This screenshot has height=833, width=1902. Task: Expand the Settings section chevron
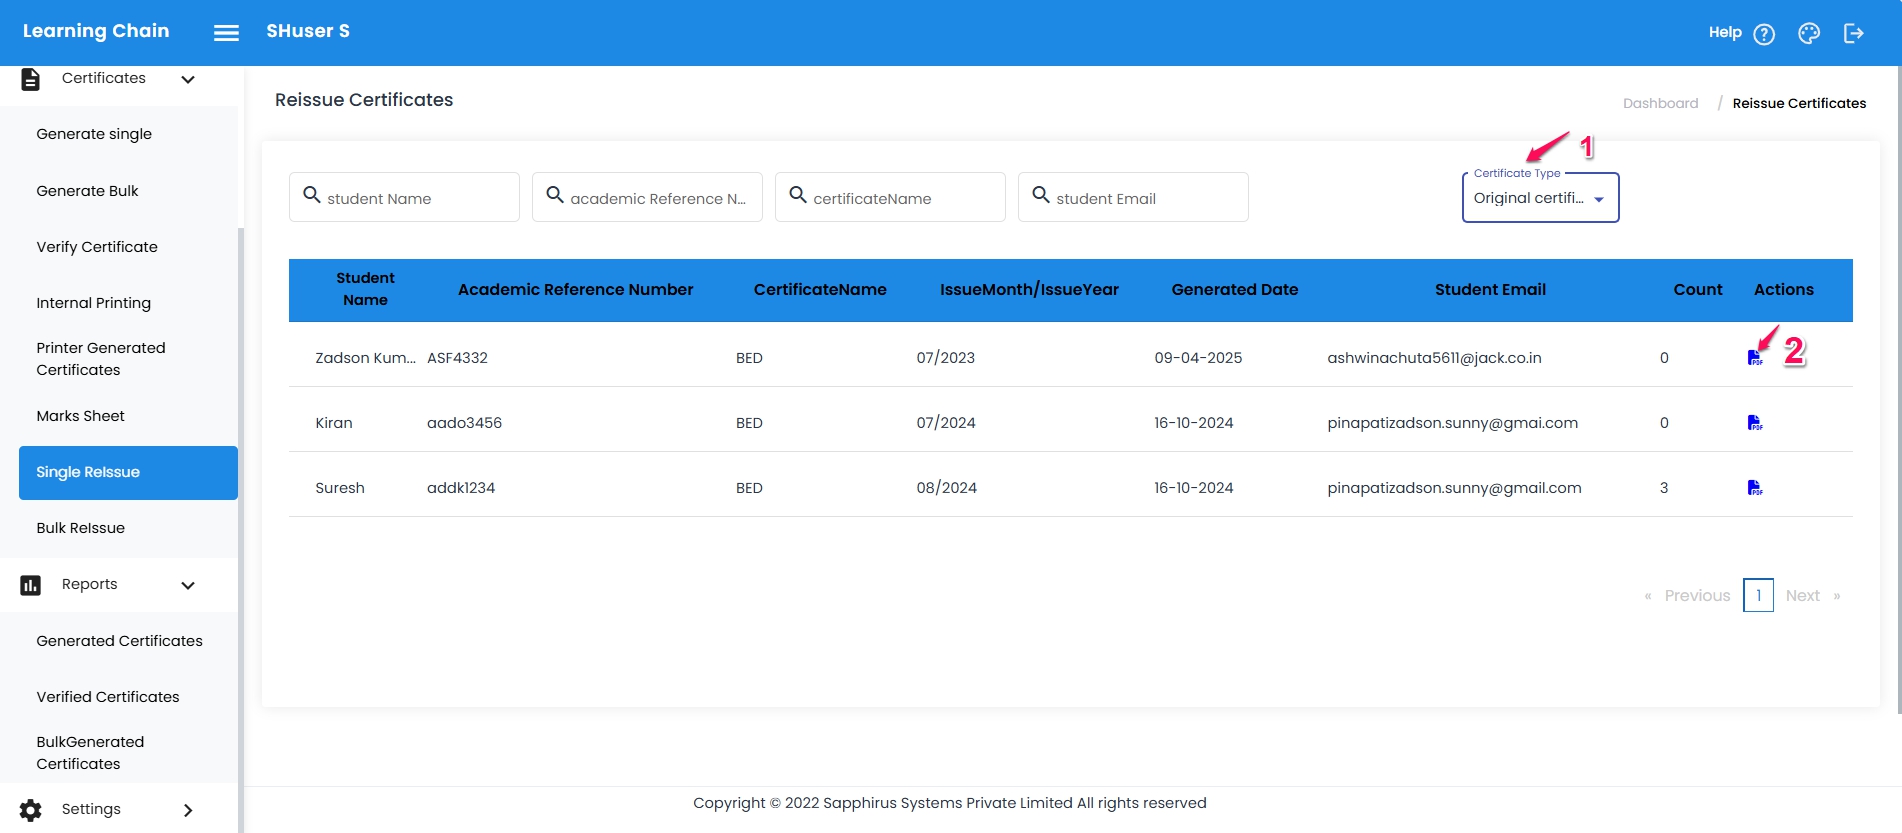[x=188, y=810]
